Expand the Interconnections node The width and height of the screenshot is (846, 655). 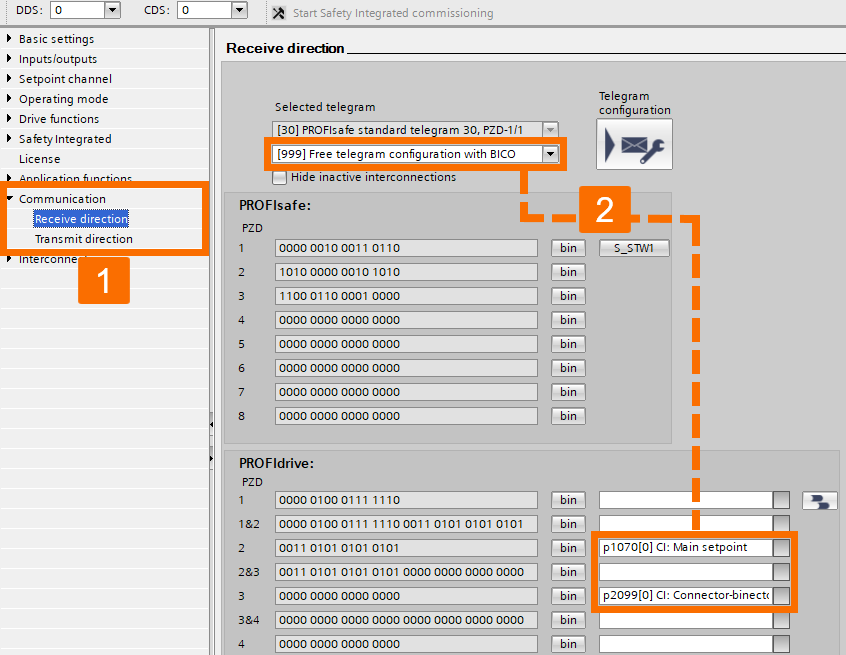pos(10,258)
